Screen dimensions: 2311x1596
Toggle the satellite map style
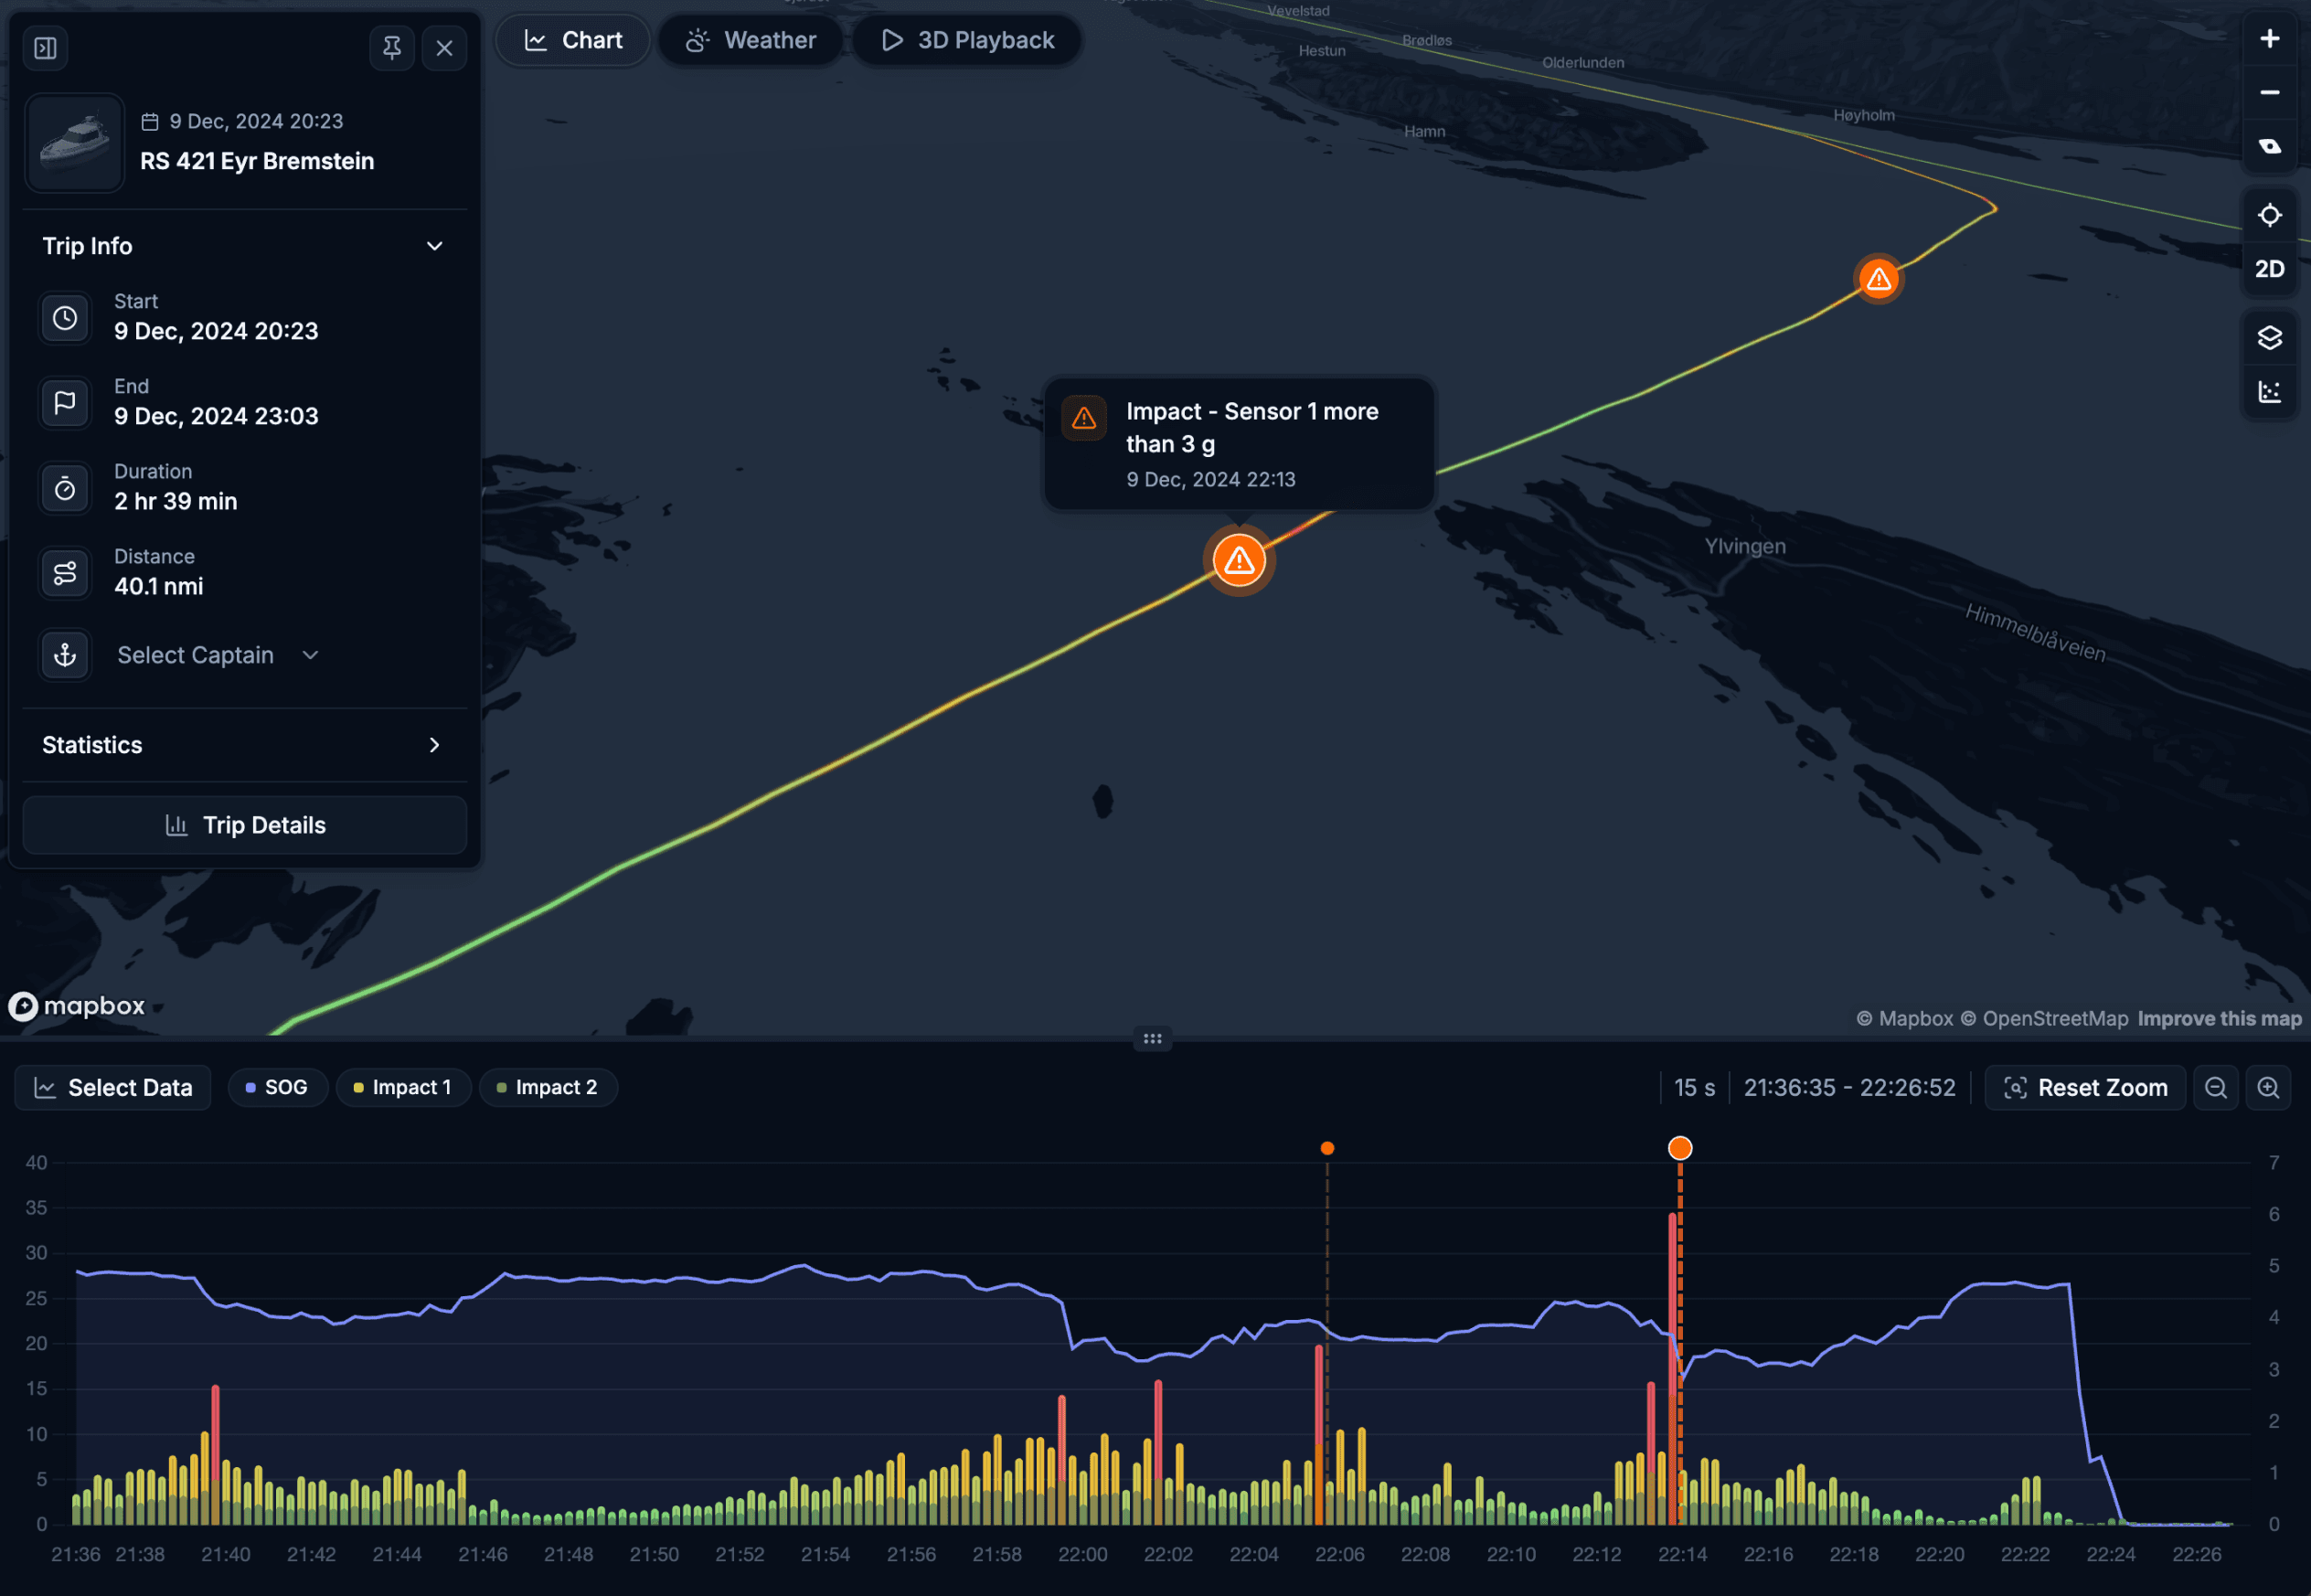coord(2269,145)
